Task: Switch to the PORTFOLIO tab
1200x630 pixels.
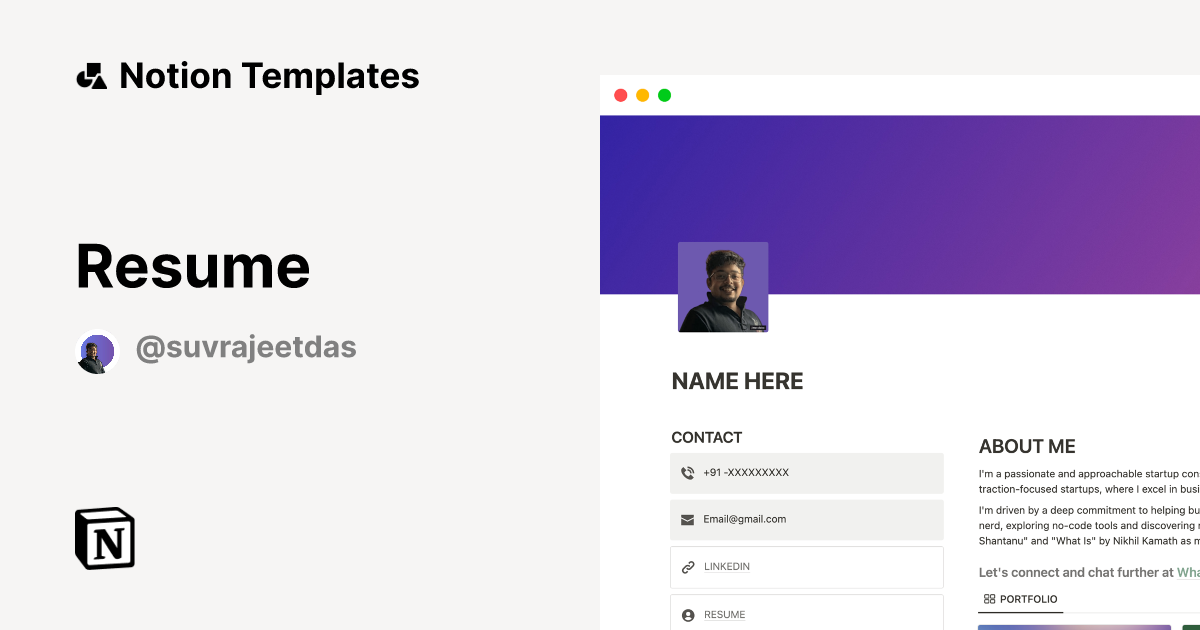Action: click(x=1028, y=599)
